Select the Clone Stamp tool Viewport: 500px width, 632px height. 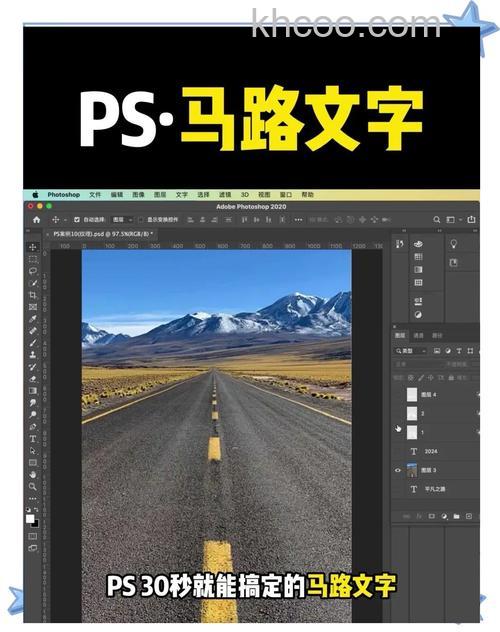33,355
